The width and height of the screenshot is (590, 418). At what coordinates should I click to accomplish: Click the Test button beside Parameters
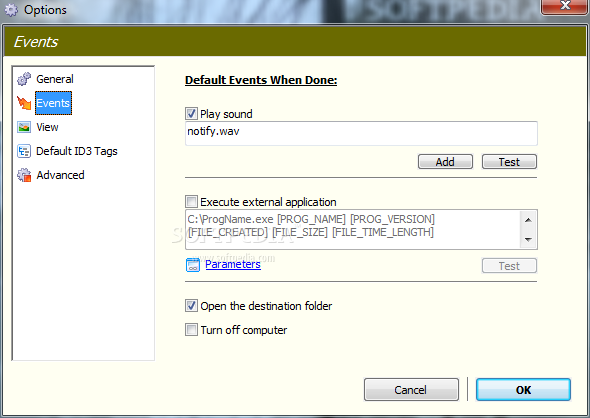509,266
